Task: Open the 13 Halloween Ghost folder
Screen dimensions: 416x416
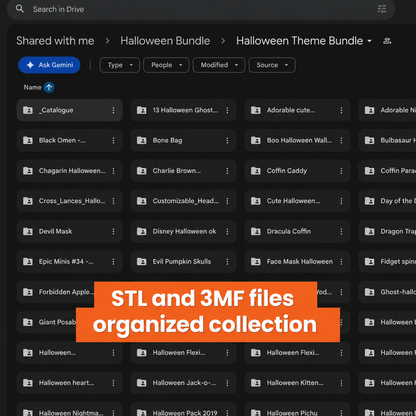Action: 184,110
